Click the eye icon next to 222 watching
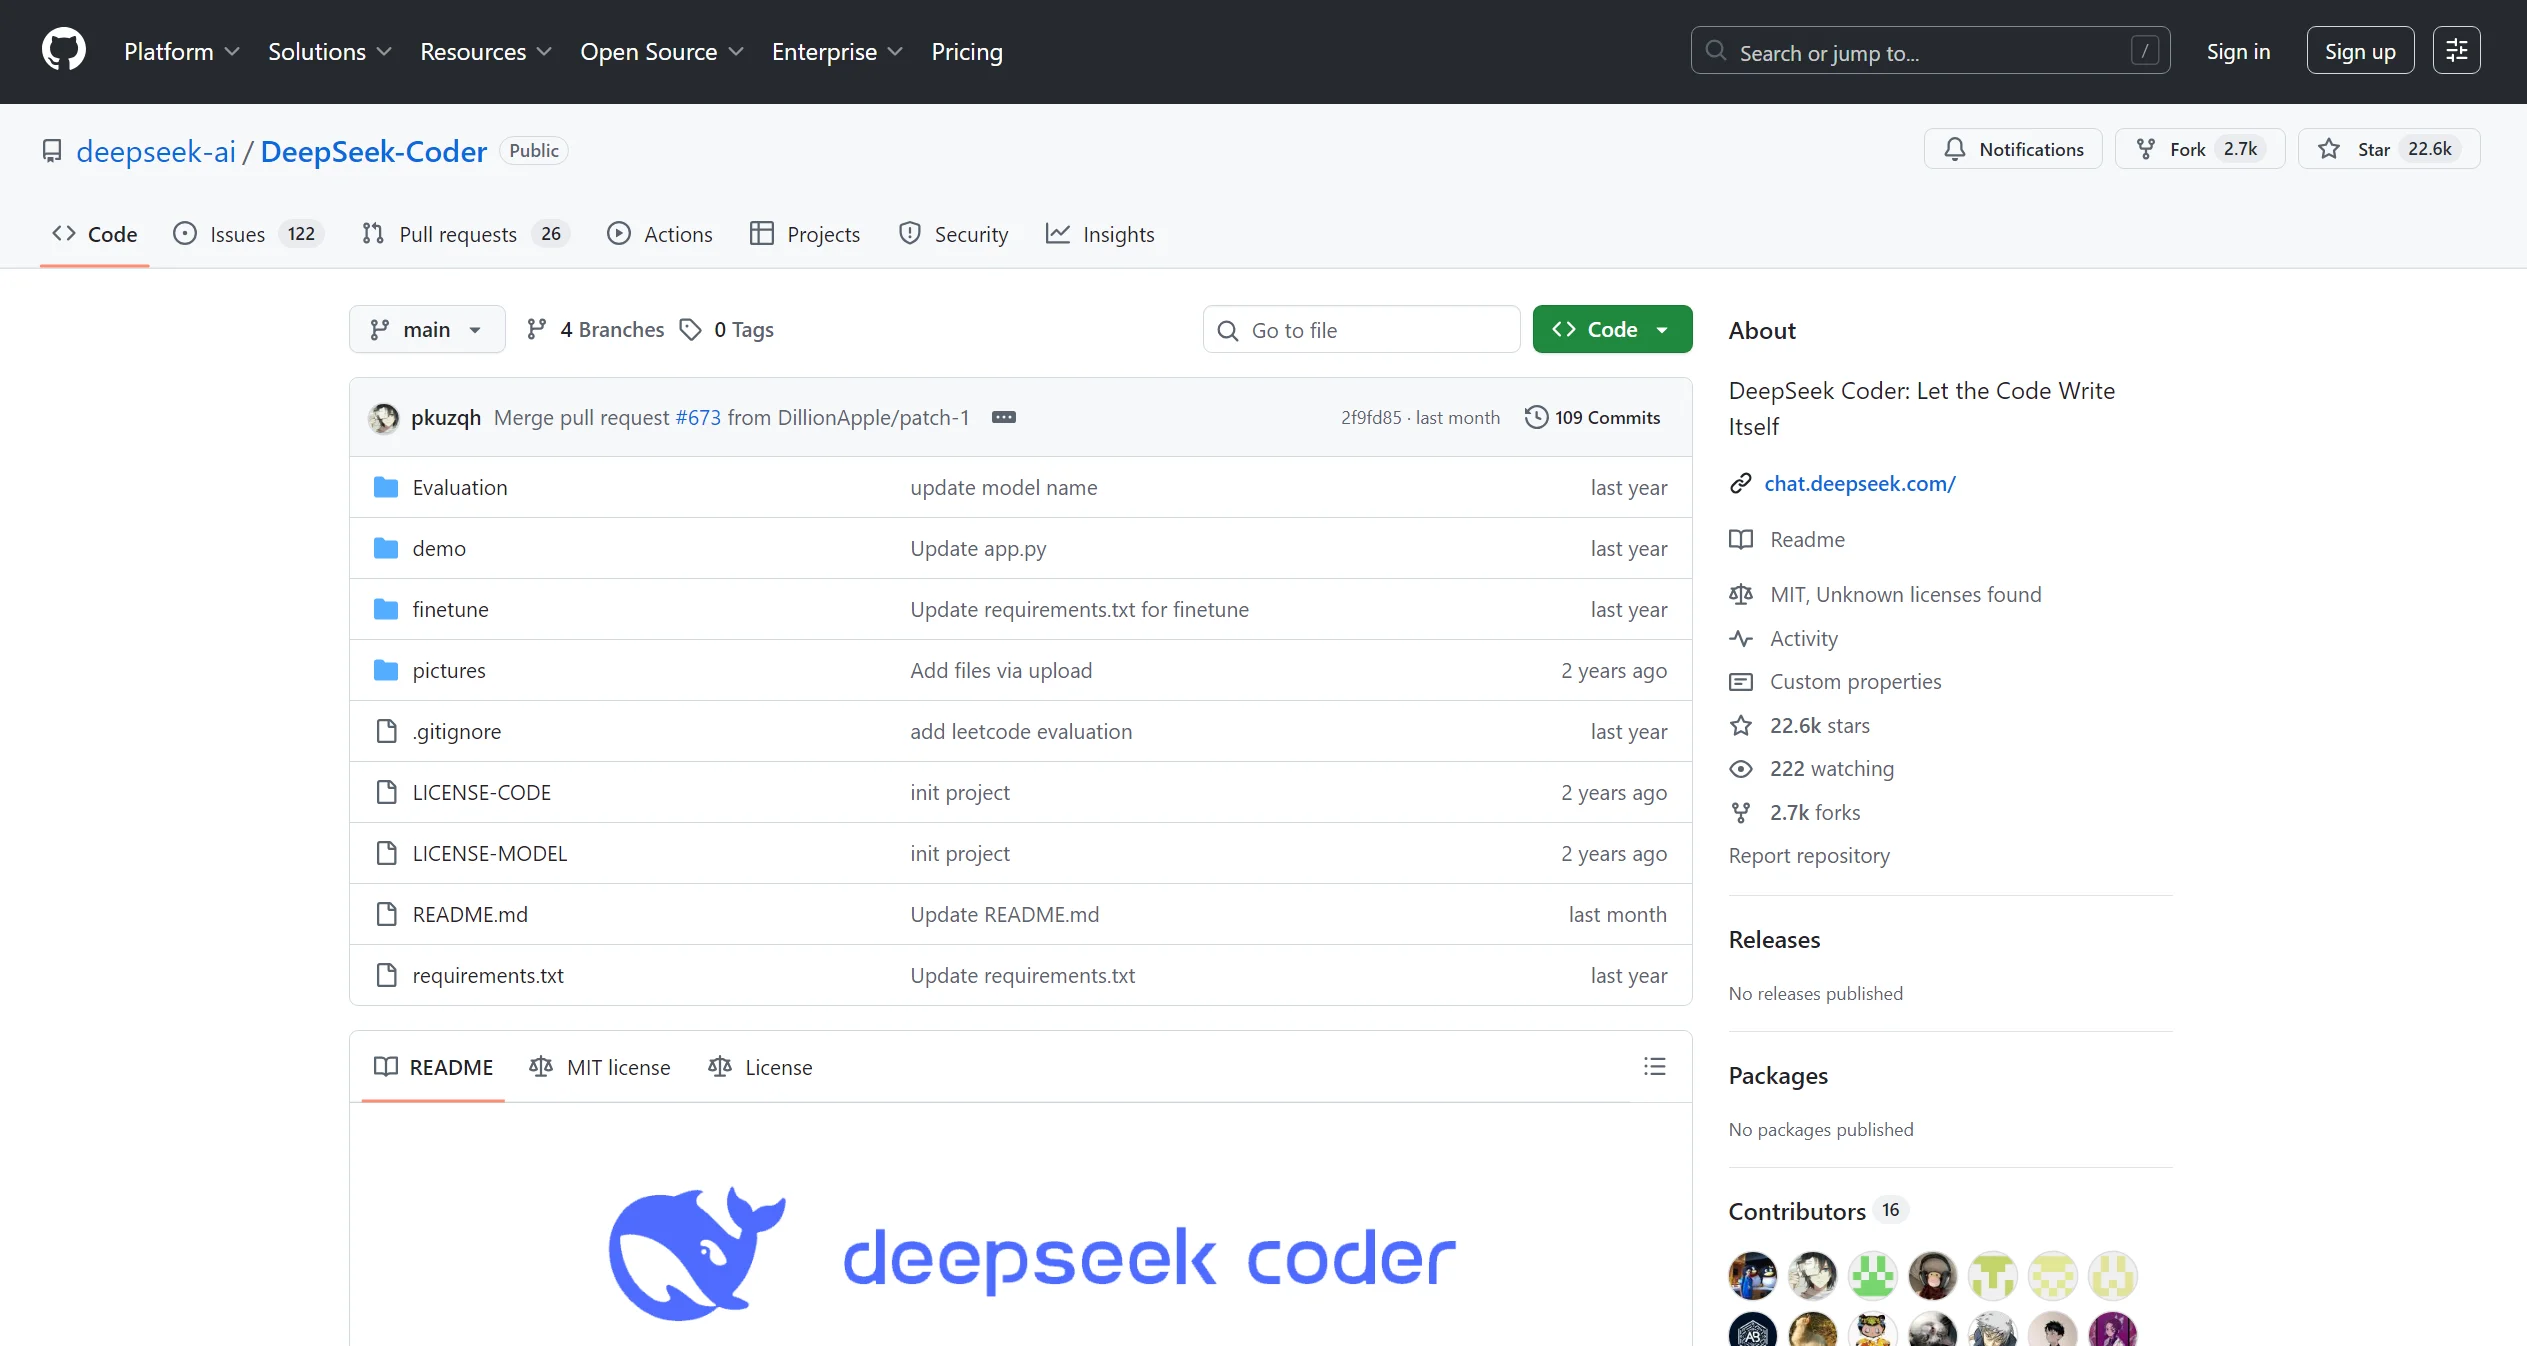This screenshot has height=1346, width=2527. click(1740, 768)
